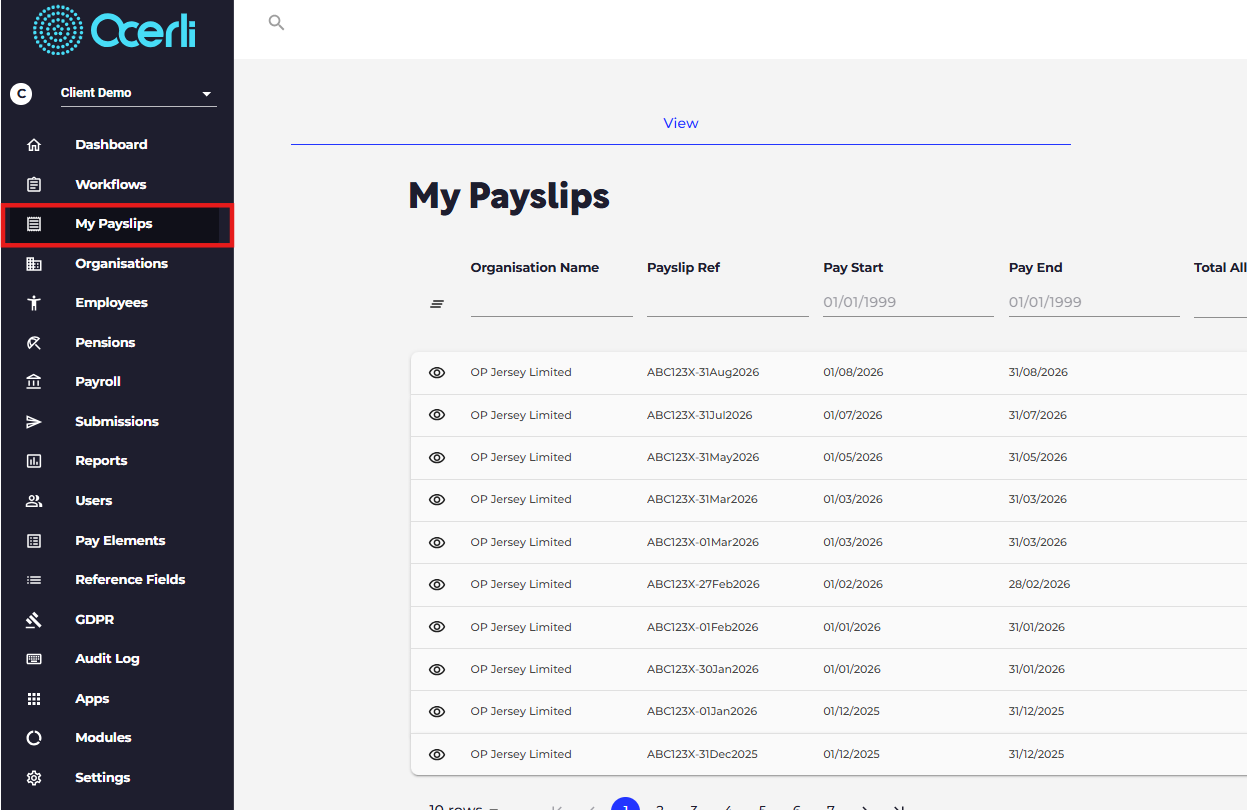Focus the Payslip Ref filter field
Viewport: 1247px width, 810px height.
[728, 302]
